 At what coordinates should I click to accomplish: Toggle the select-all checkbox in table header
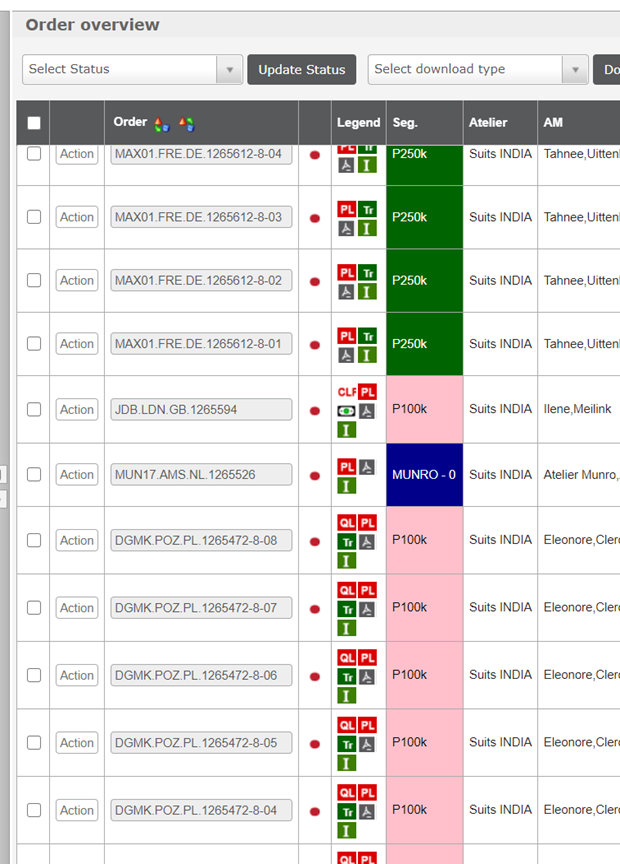(34, 123)
